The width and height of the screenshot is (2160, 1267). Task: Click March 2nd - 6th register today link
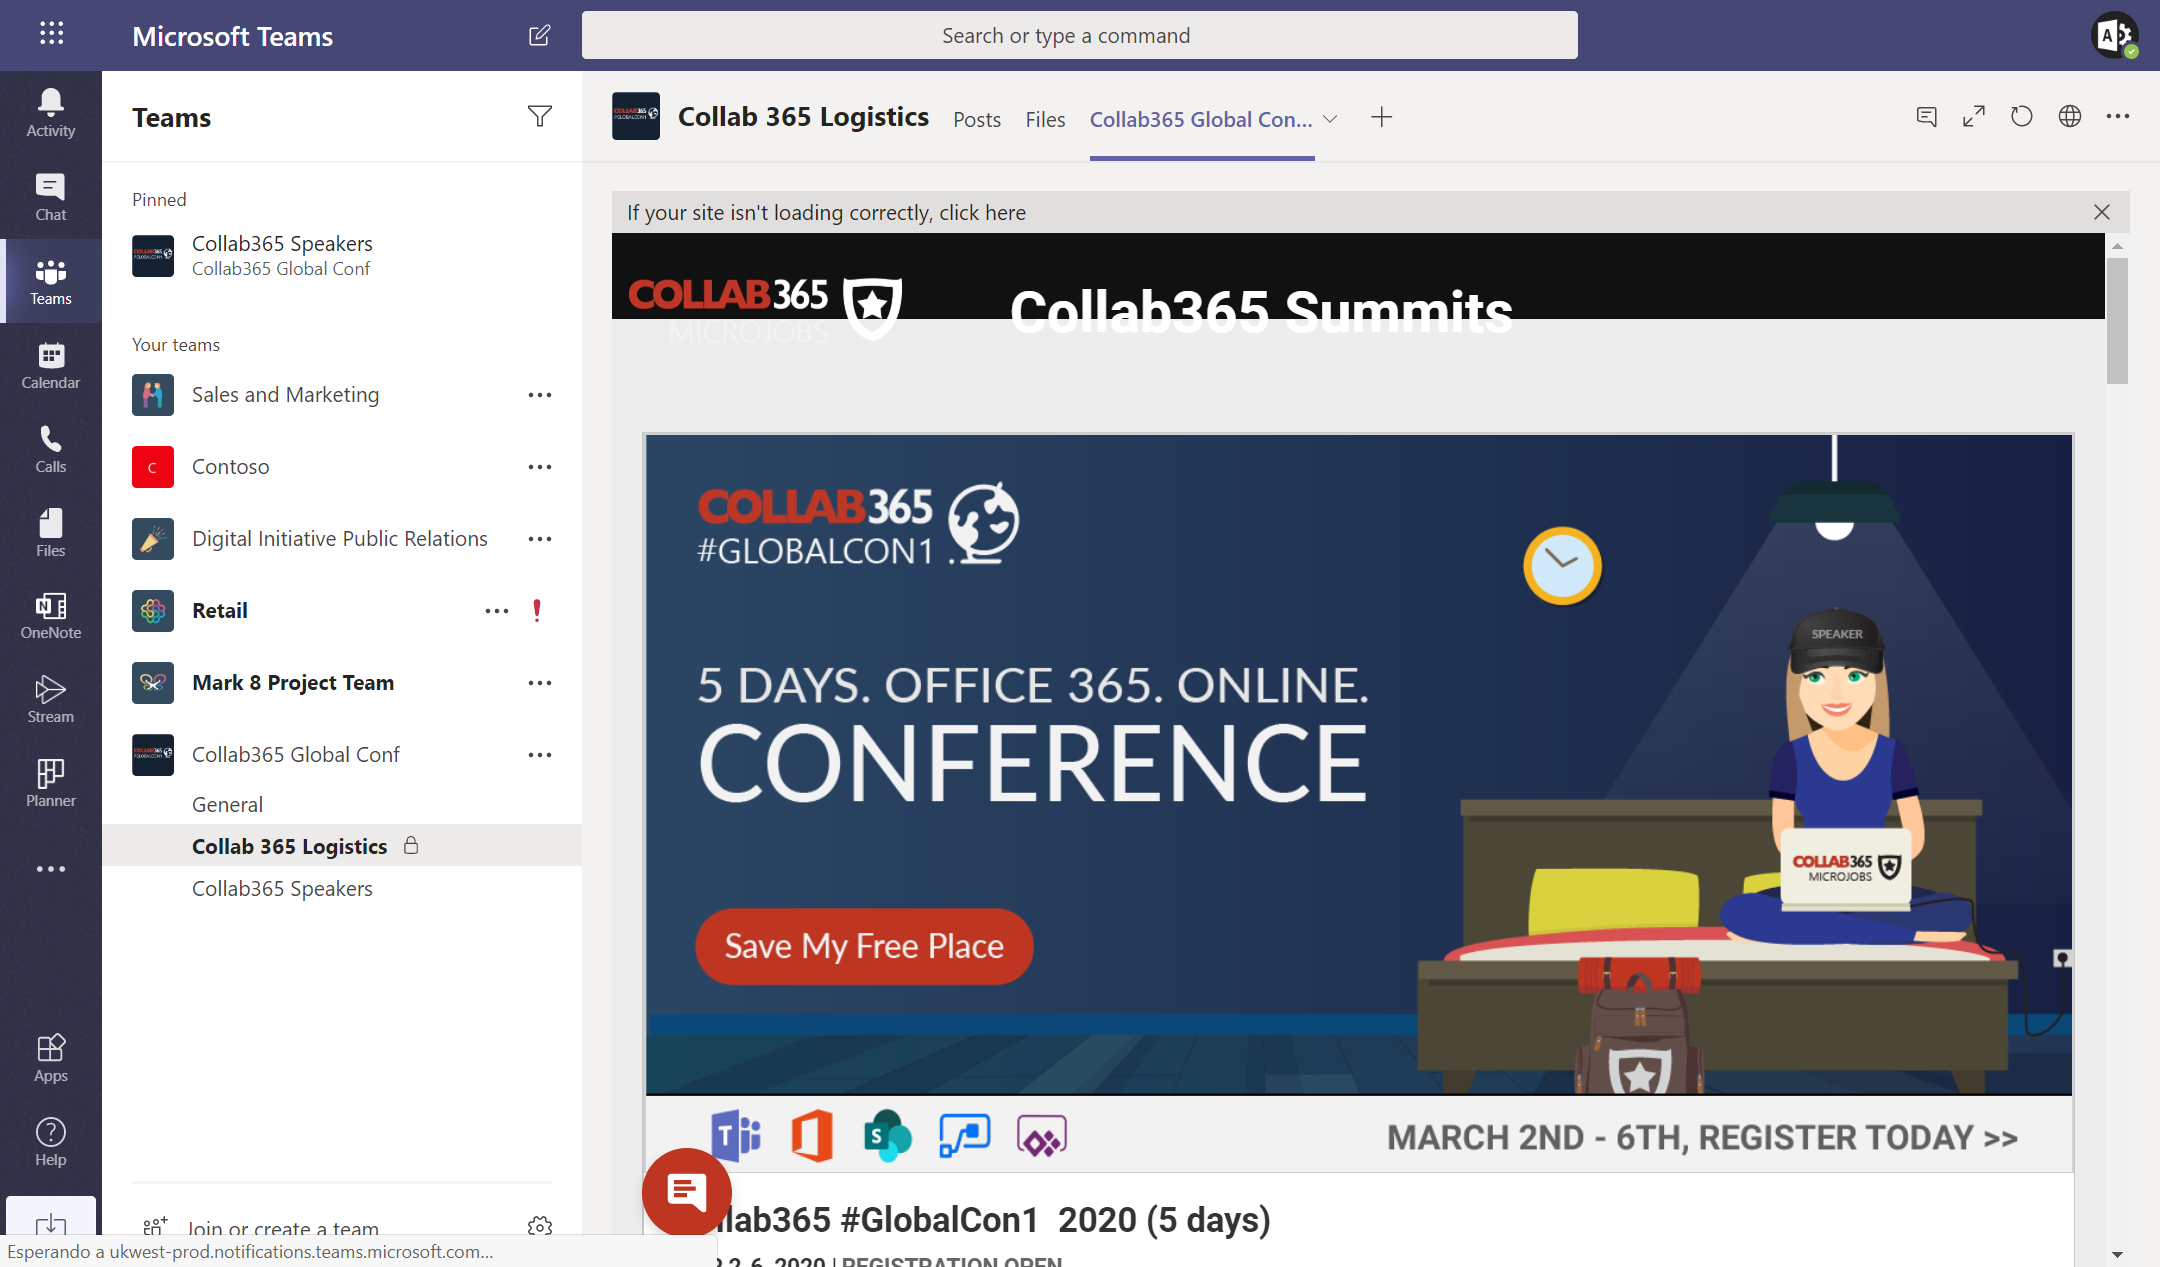(1702, 1138)
